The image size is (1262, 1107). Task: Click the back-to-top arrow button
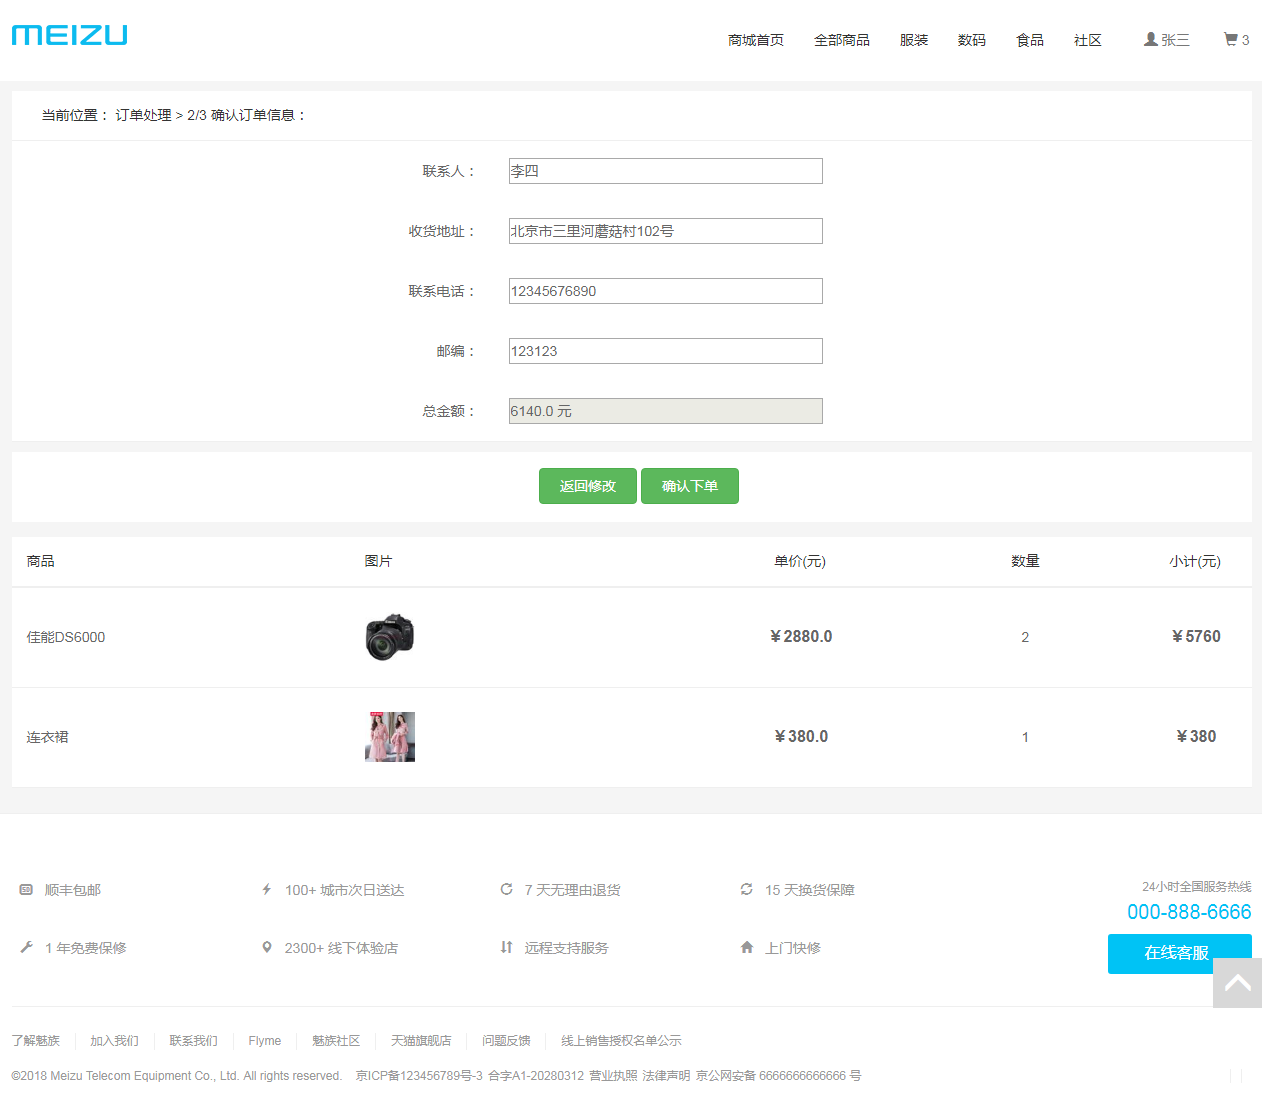pyautogui.click(x=1237, y=983)
